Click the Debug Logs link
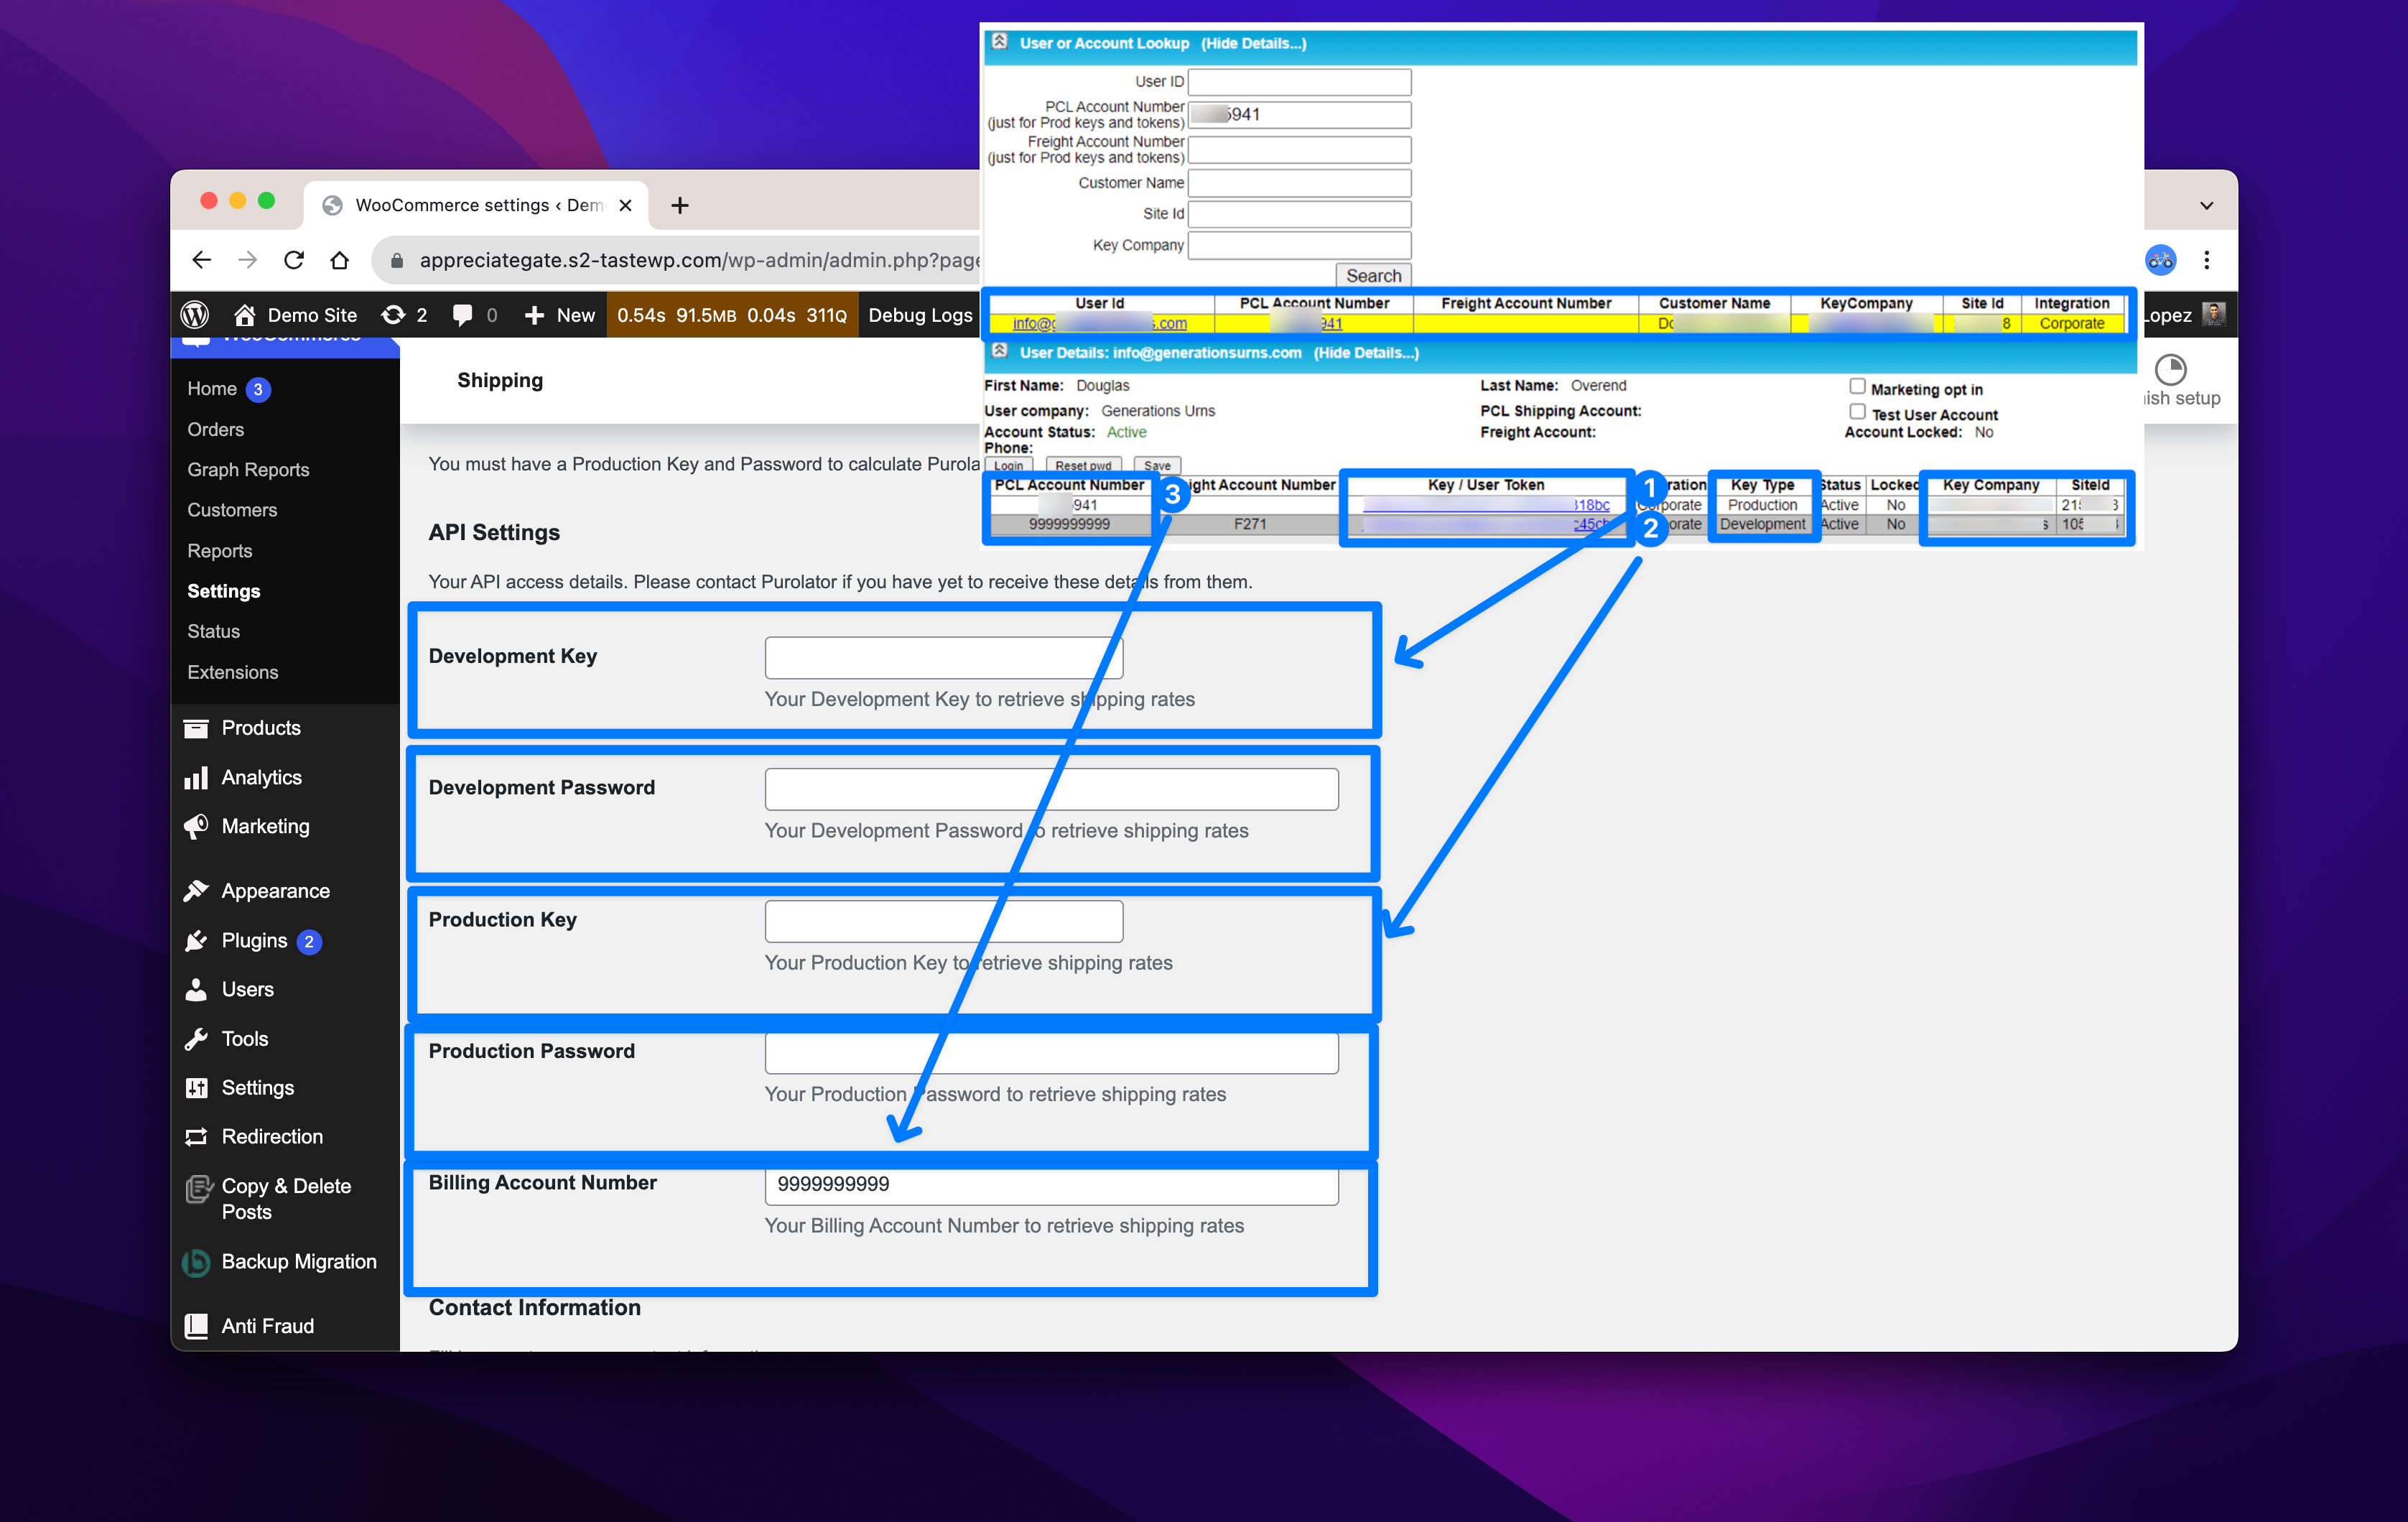Image resolution: width=2408 pixels, height=1522 pixels. click(x=919, y=315)
